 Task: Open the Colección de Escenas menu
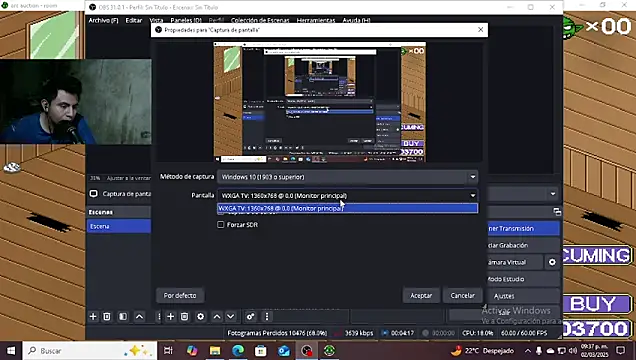point(260,20)
